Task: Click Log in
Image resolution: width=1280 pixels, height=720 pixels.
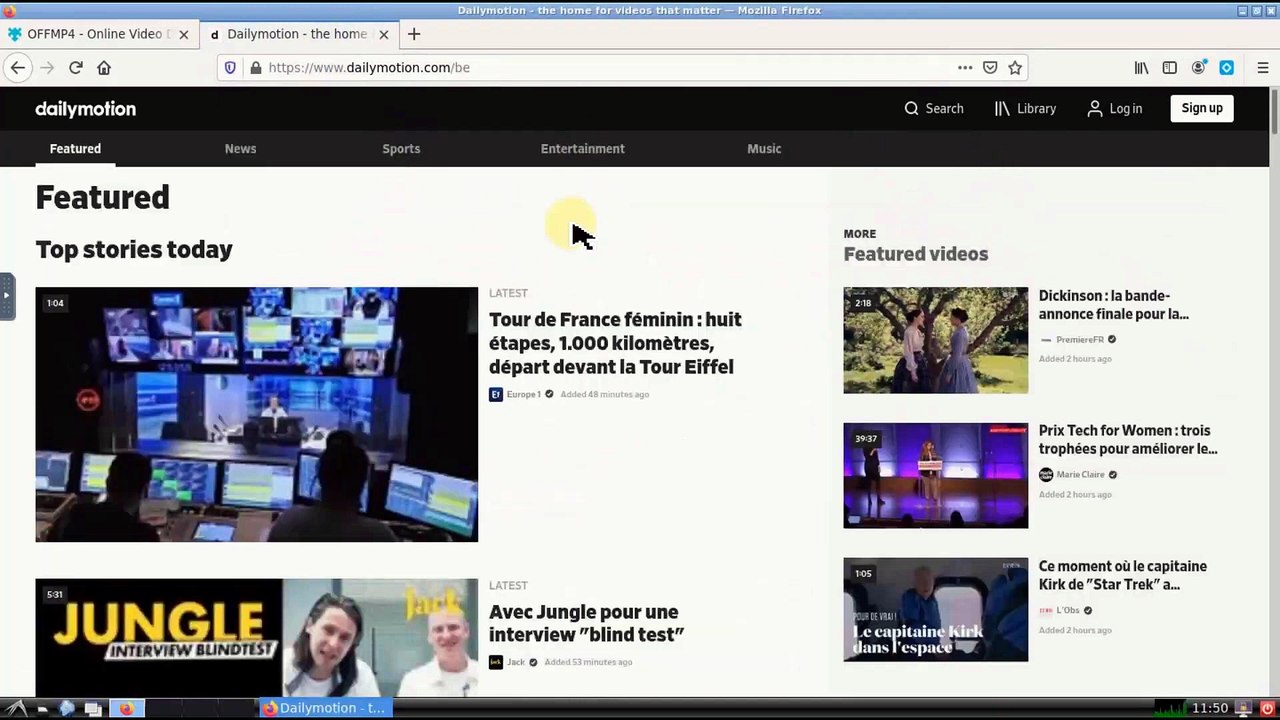Action: 1114,108
